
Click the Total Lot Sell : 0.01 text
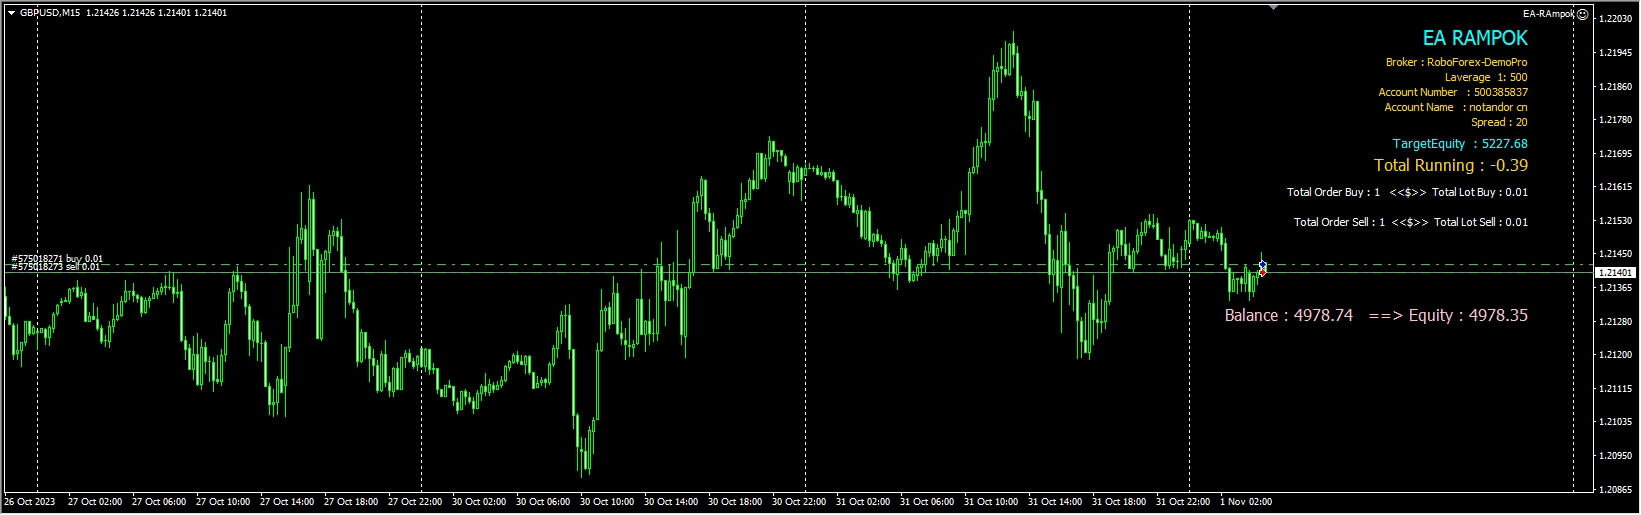1481,222
